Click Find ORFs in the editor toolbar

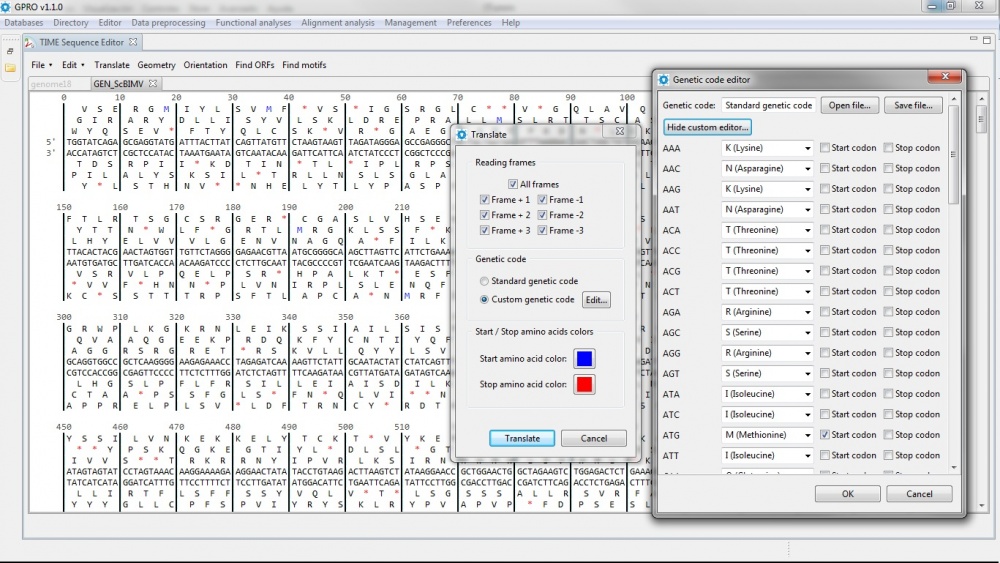(x=255, y=65)
